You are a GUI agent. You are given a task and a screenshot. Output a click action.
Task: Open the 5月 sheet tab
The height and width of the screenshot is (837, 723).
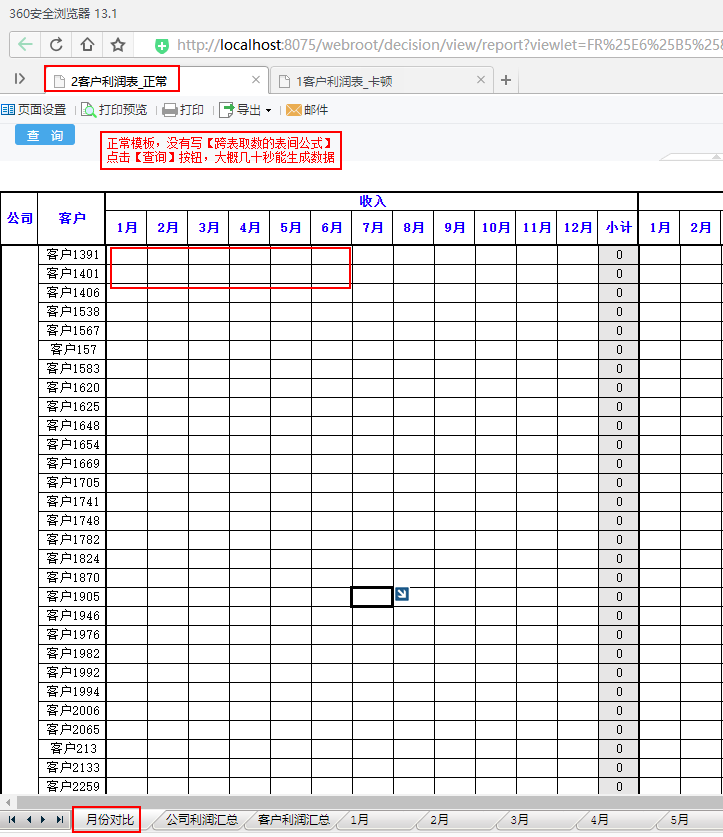pos(680,820)
